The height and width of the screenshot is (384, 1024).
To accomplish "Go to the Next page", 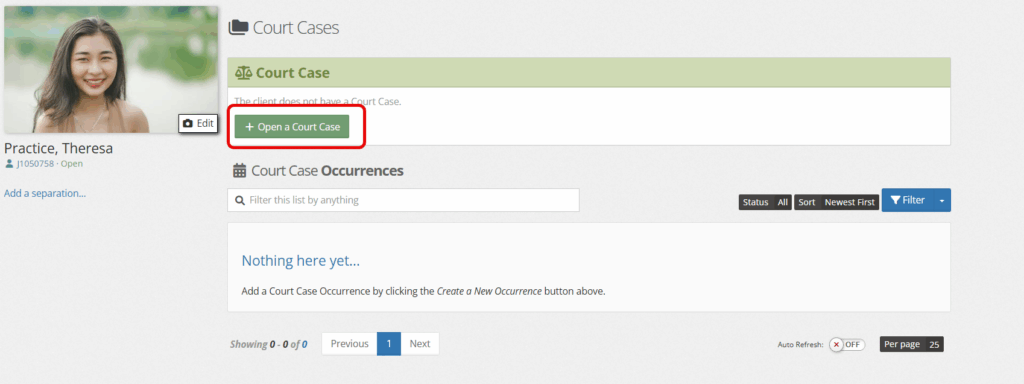I will (x=420, y=344).
